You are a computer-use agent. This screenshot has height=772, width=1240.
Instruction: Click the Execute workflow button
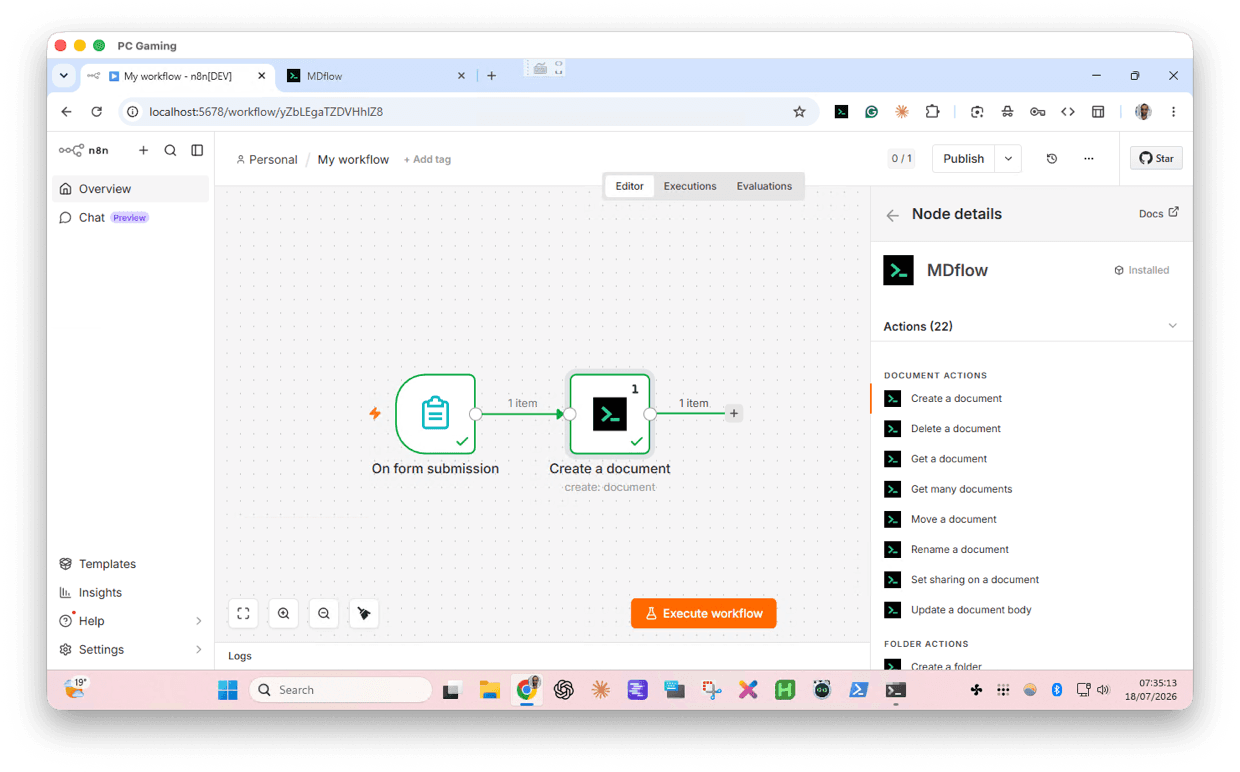pos(704,614)
